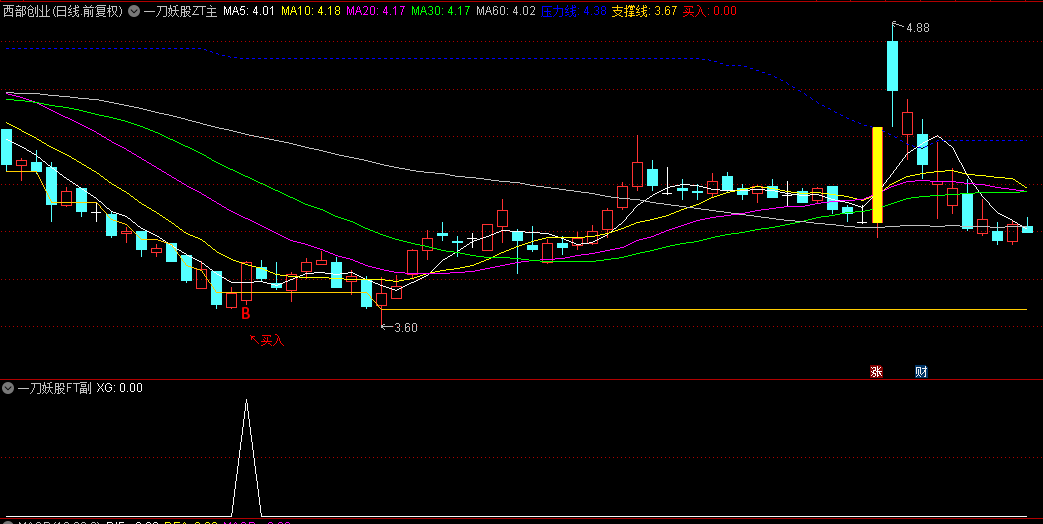Click the blue 压力线: 4.38 legend

pyautogui.click(x=573, y=11)
